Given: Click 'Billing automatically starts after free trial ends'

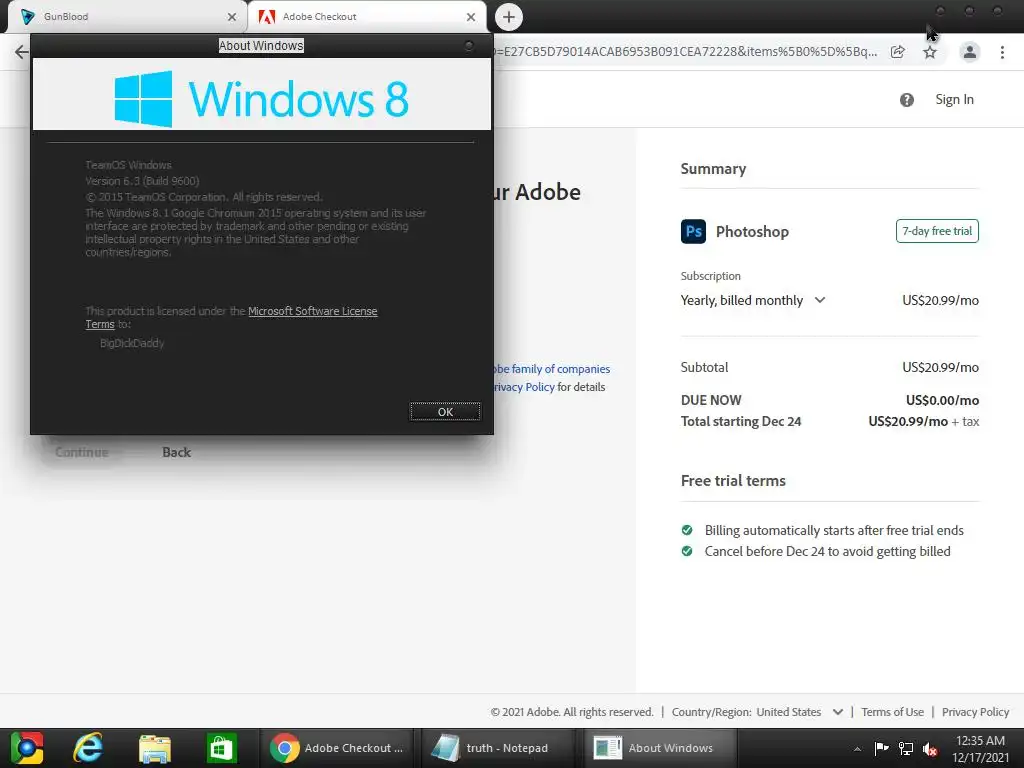Looking at the screenshot, I should (834, 530).
